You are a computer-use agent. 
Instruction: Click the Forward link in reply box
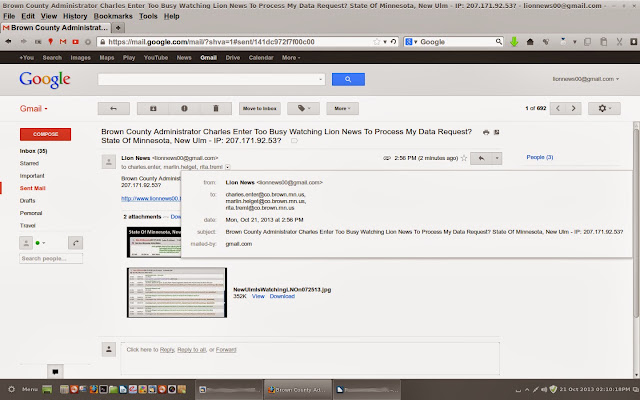(x=226, y=350)
